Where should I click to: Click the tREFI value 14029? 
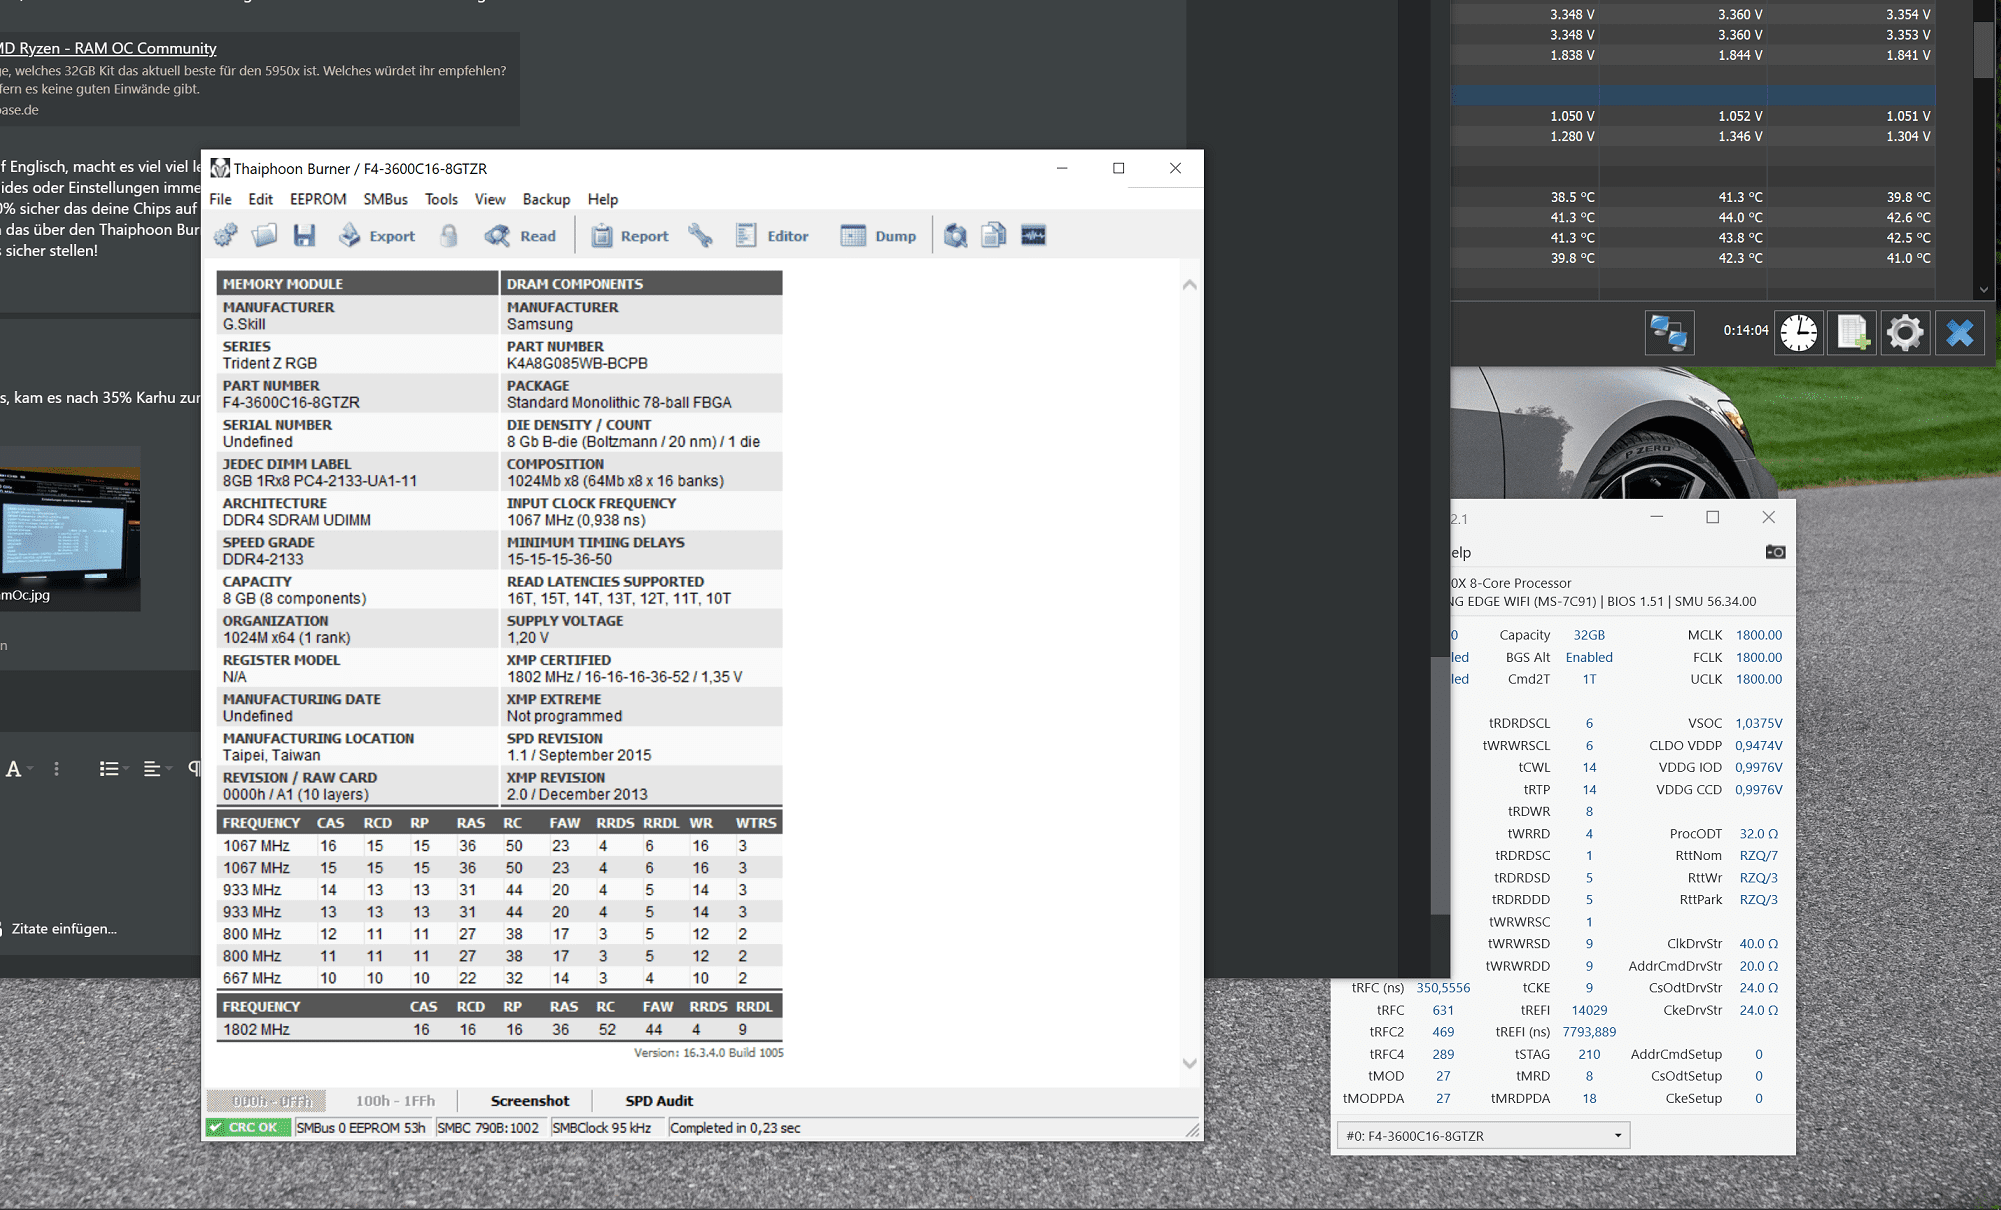1589,1010
